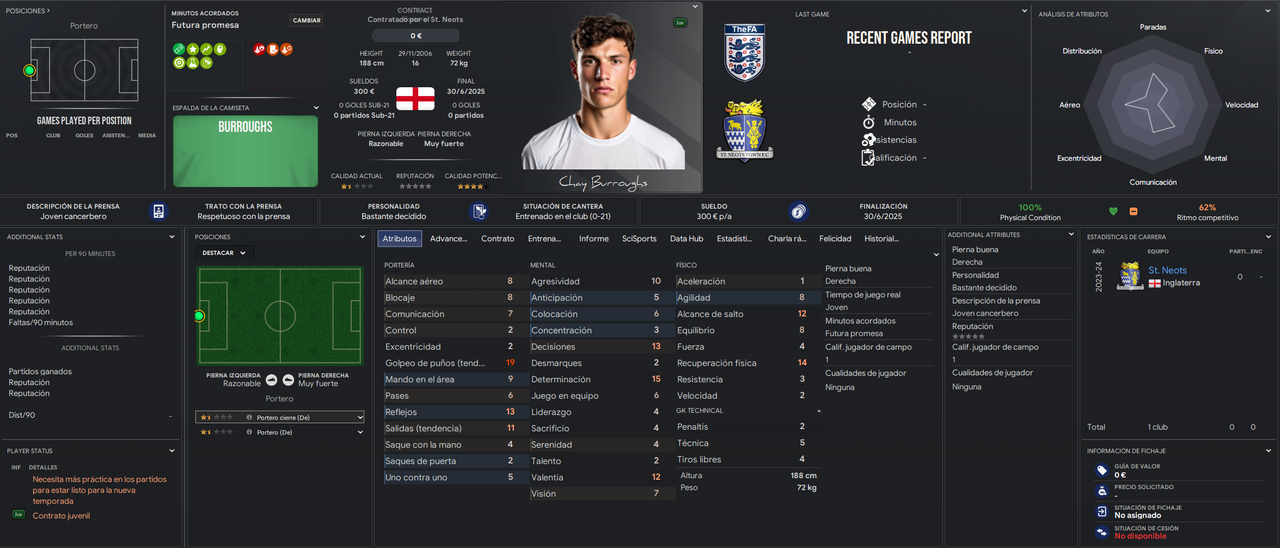Click the loan status arrows icon
The height and width of the screenshot is (548, 1280).
[x=1102, y=532]
